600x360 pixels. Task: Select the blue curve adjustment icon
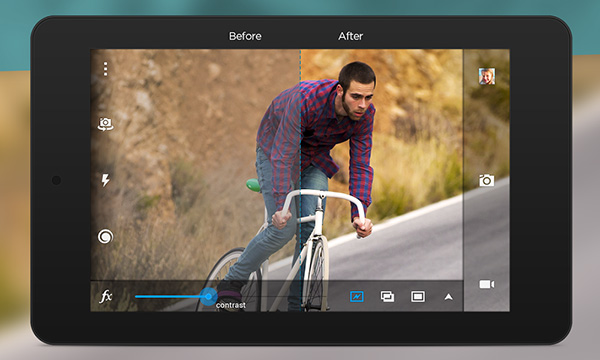[x=357, y=296]
